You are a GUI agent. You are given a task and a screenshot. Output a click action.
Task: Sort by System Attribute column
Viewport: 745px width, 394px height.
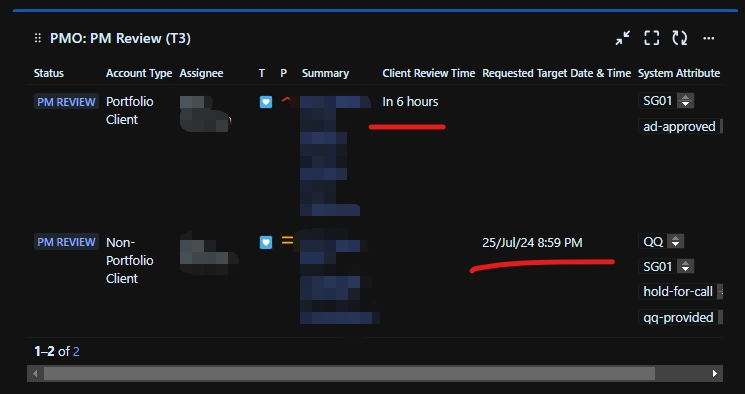[x=679, y=73]
